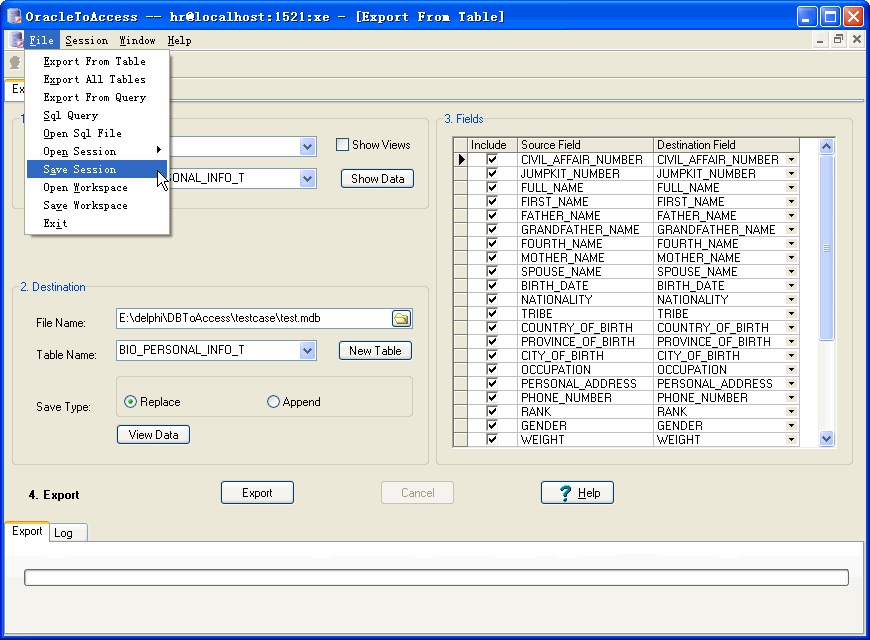Choose Export From Table in File menu

[x=97, y=62]
